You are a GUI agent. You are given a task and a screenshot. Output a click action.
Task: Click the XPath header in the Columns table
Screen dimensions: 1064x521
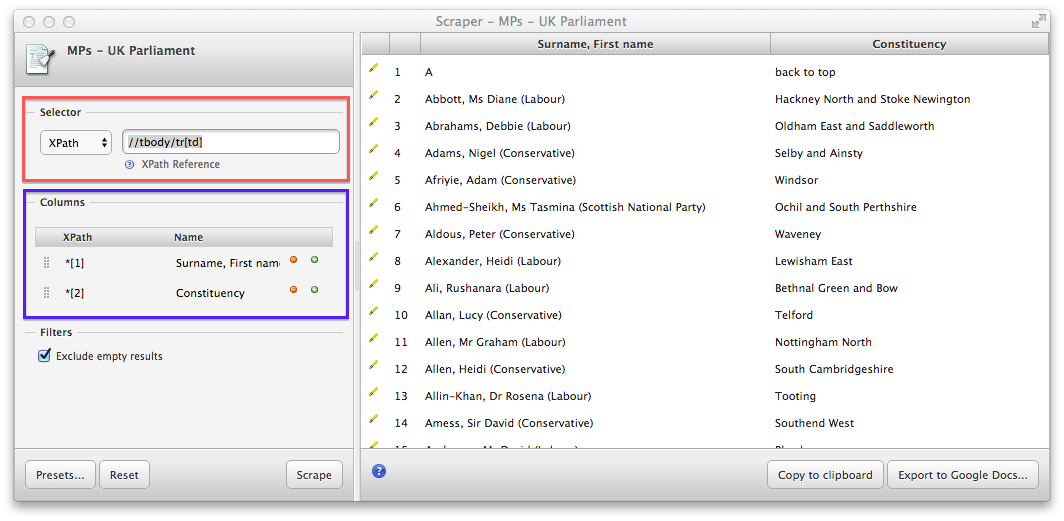tap(77, 237)
